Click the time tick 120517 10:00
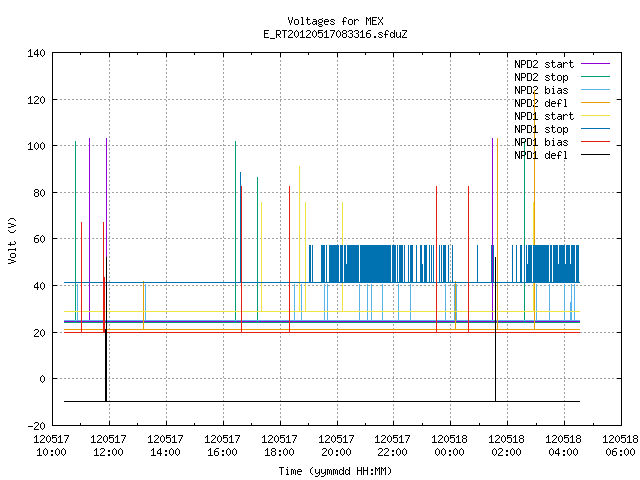 pos(51,446)
